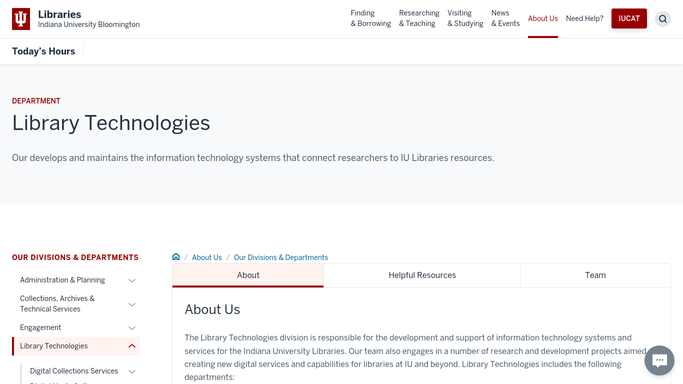This screenshot has height=384, width=683.
Task: Click the IUCAT button
Action: pyautogui.click(x=629, y=18)
